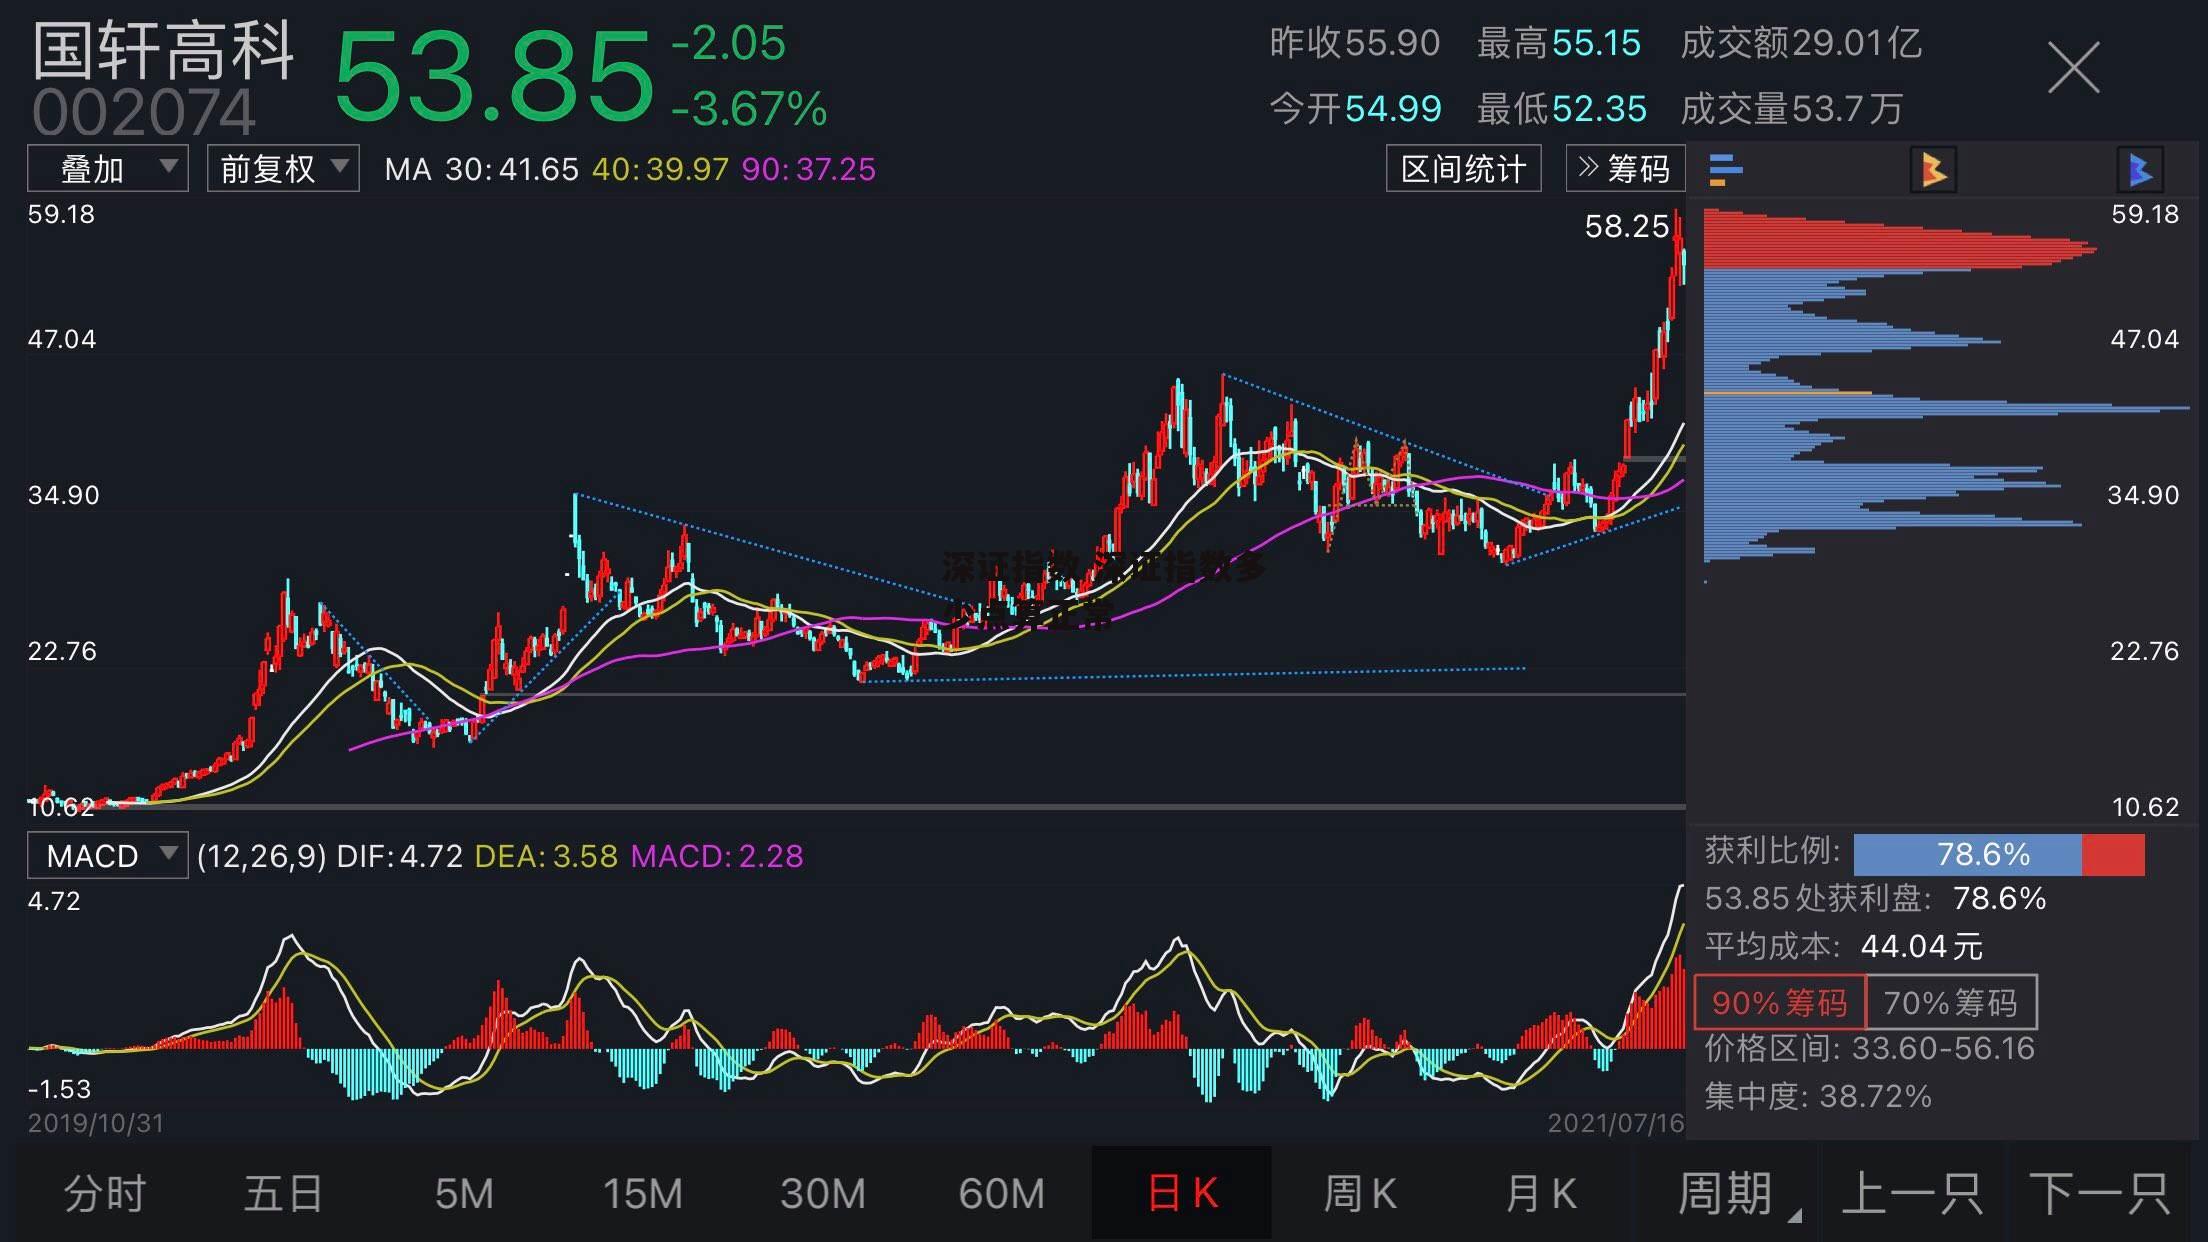Switch to the 5M chart tab

[464, 1193]
